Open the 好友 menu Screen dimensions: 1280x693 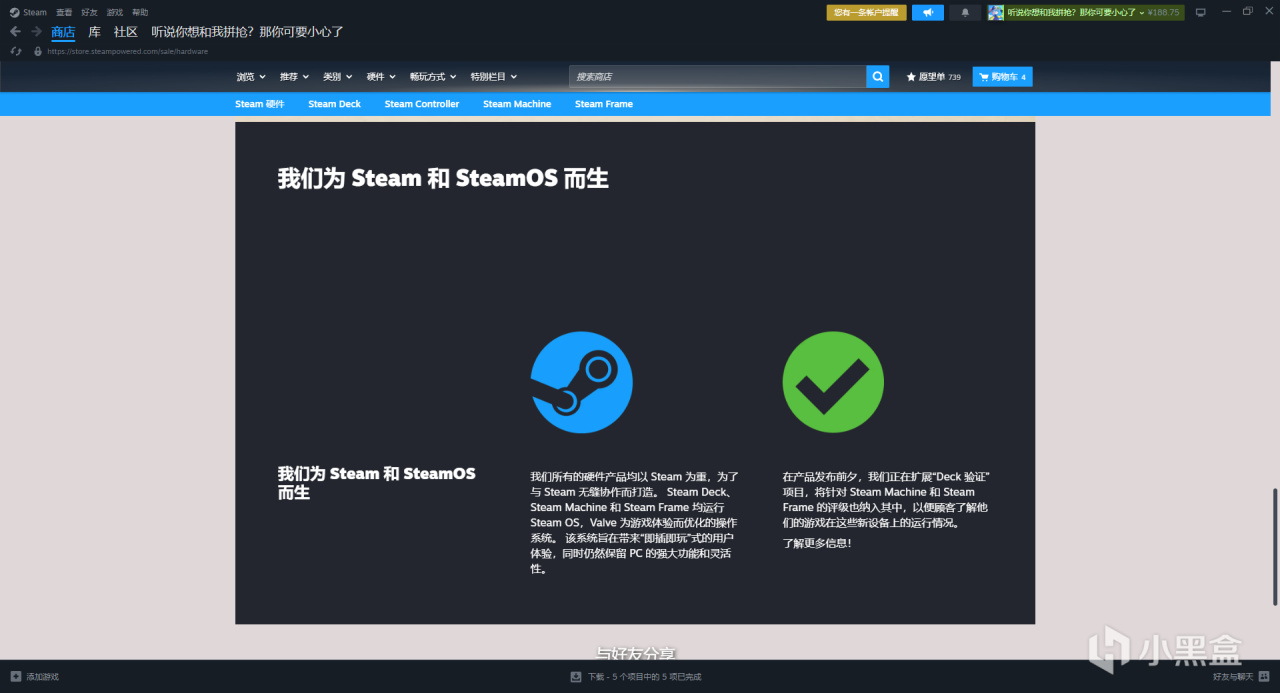click(89, 12)
